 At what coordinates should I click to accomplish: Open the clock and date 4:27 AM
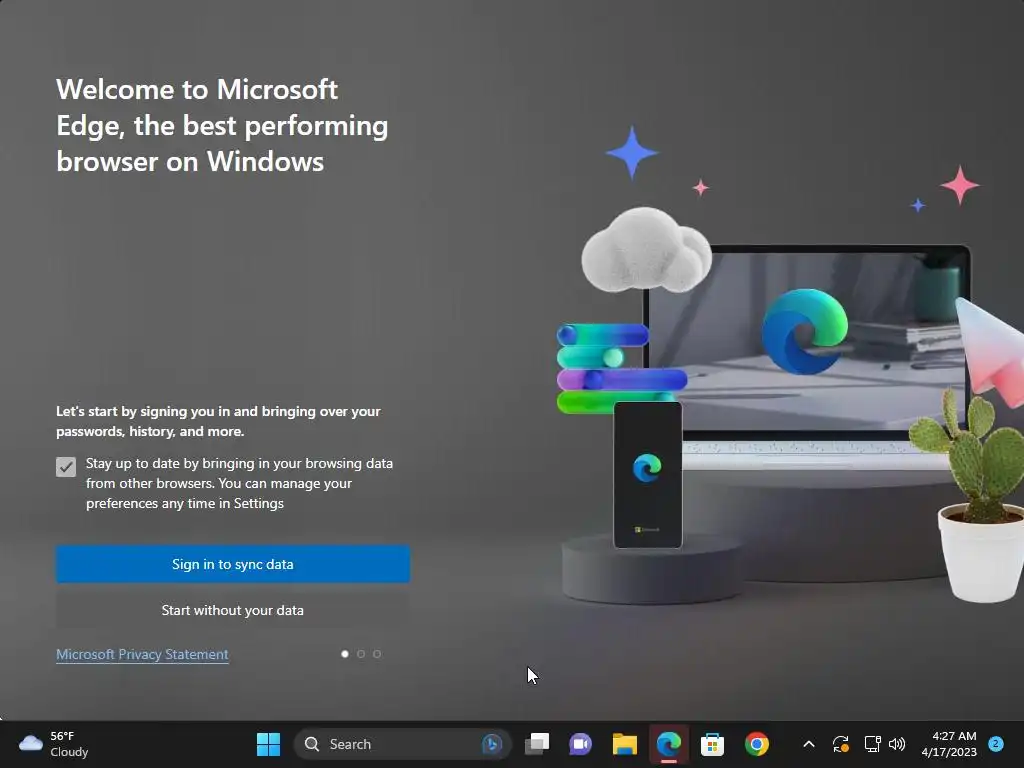pos(949,744)
